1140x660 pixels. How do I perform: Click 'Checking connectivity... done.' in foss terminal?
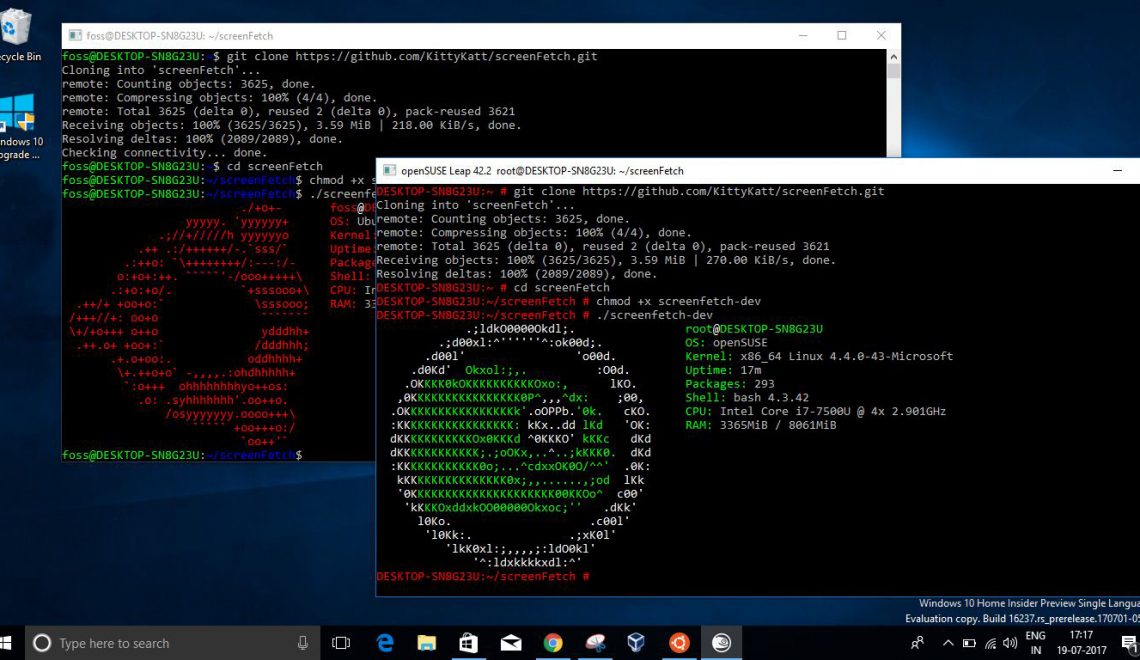[164, 153]
